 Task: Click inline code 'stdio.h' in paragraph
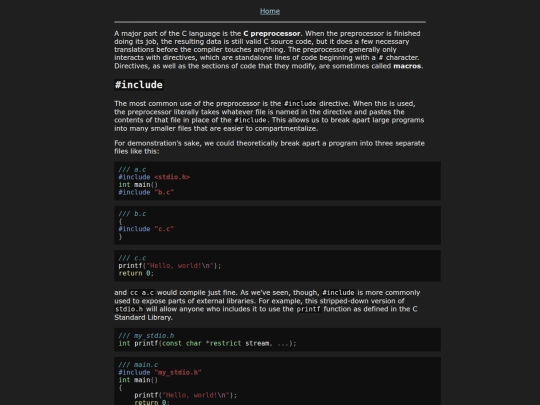128,309
